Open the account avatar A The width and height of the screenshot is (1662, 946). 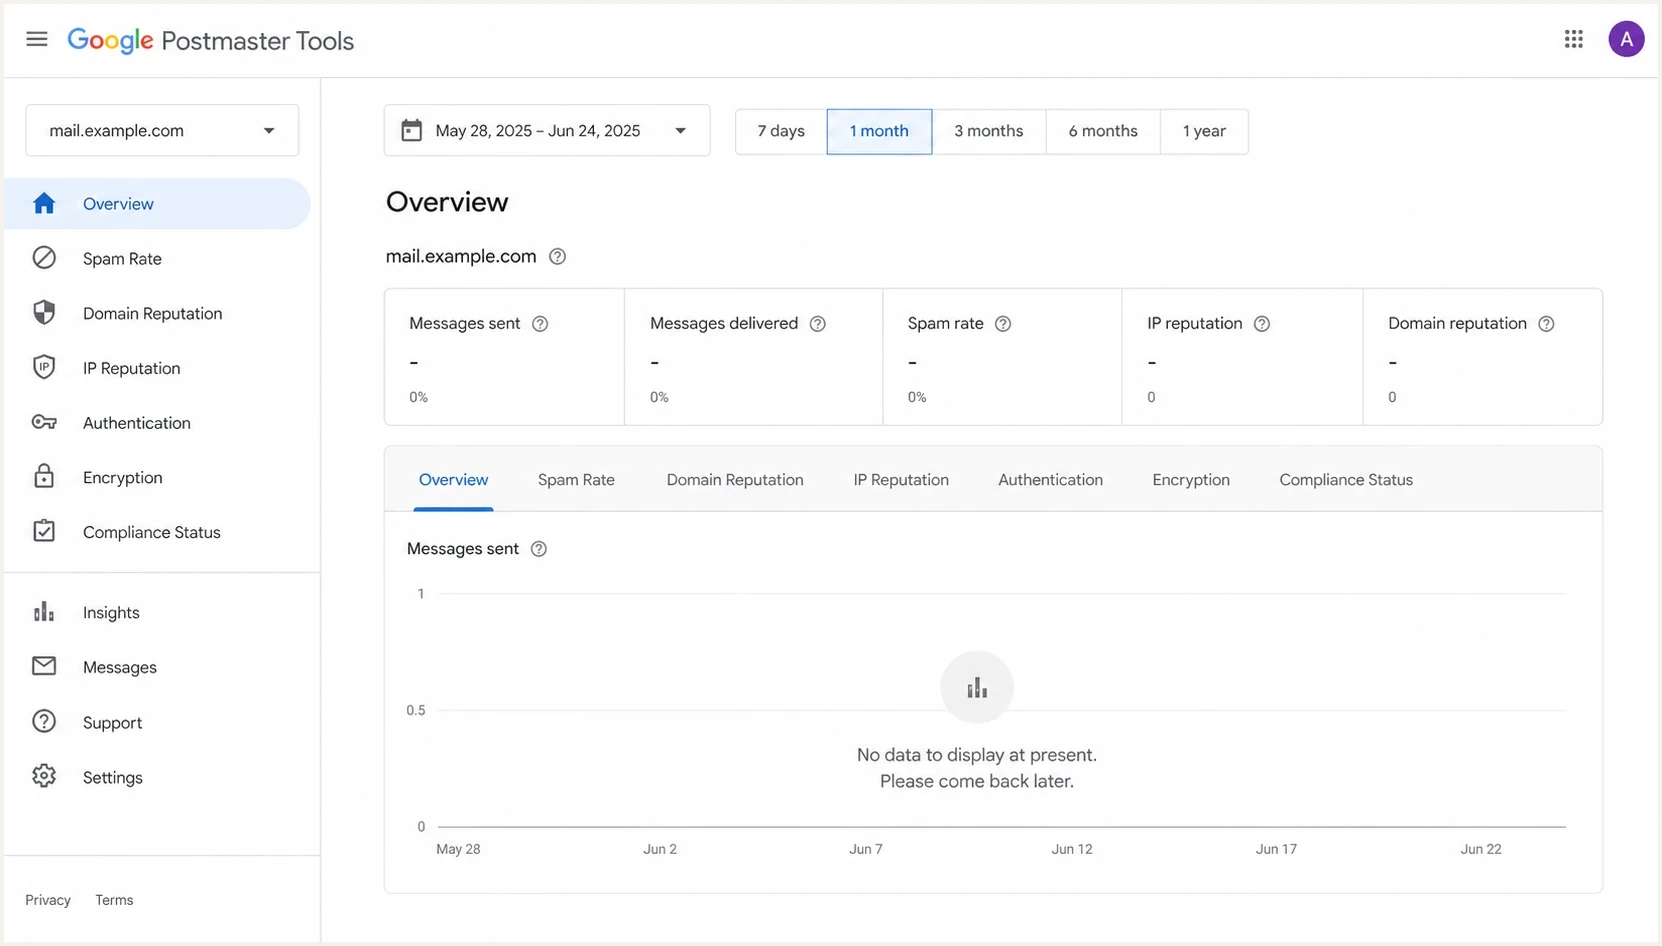point(1626,39)
